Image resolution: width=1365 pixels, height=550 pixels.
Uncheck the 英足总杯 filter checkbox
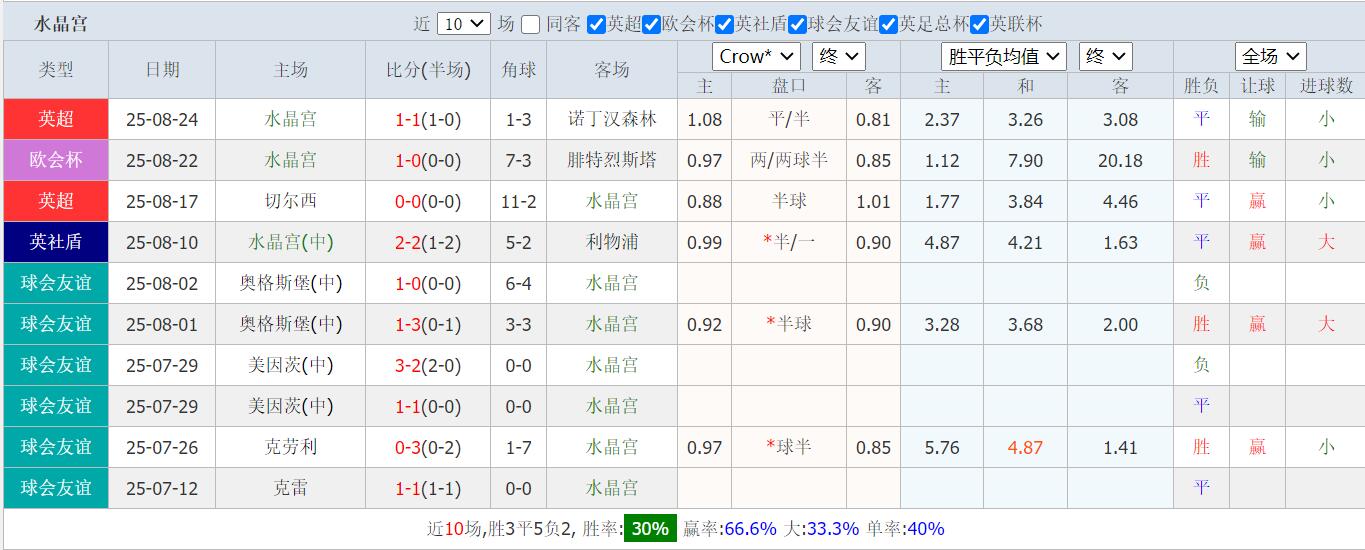[889, 24]
